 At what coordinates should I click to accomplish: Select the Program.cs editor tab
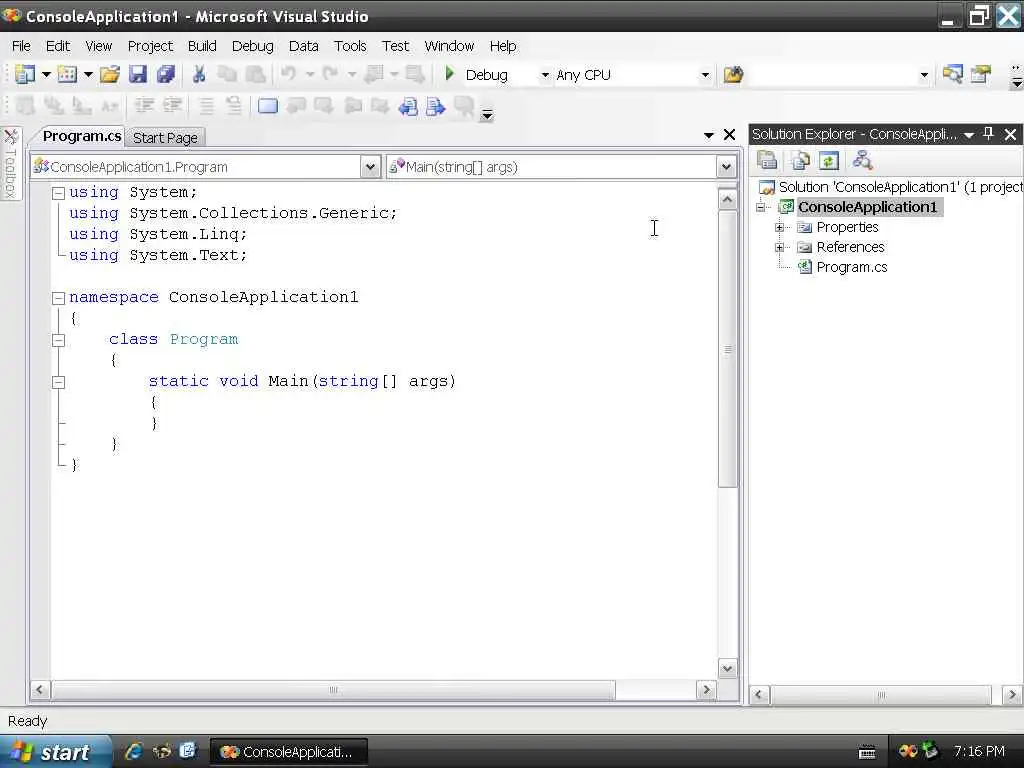point(82,136)
